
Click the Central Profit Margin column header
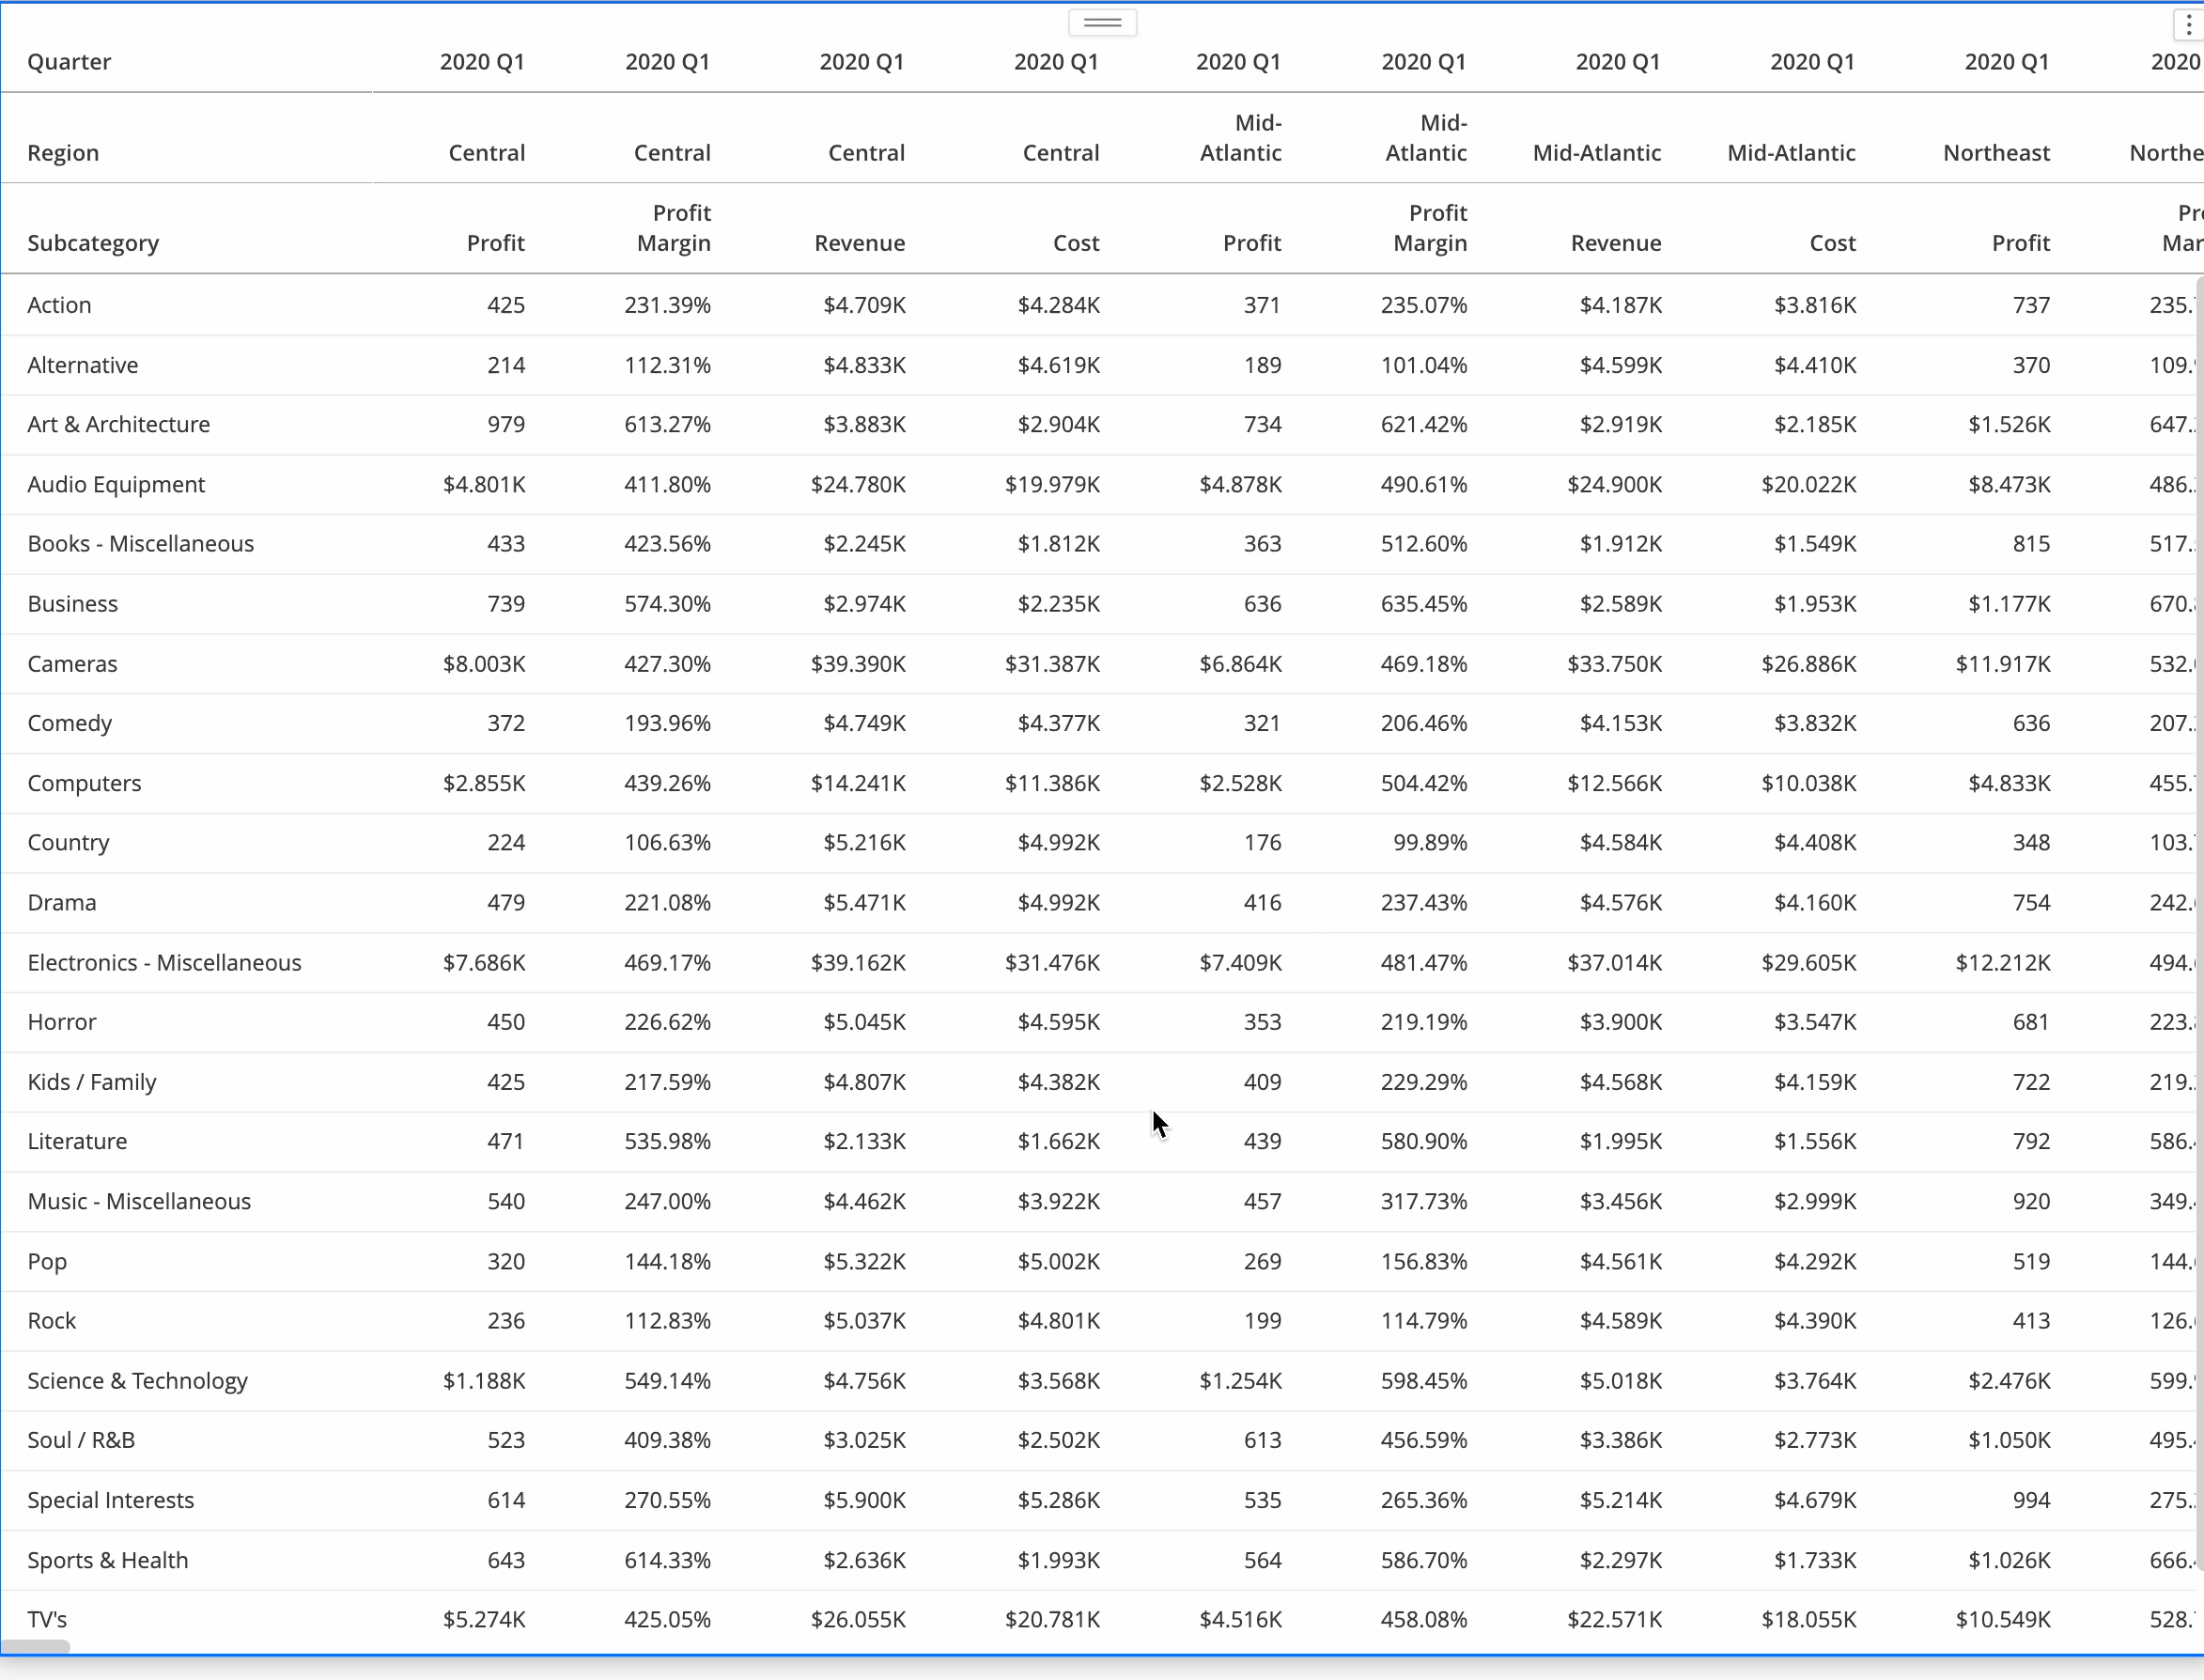pos(673,229)
